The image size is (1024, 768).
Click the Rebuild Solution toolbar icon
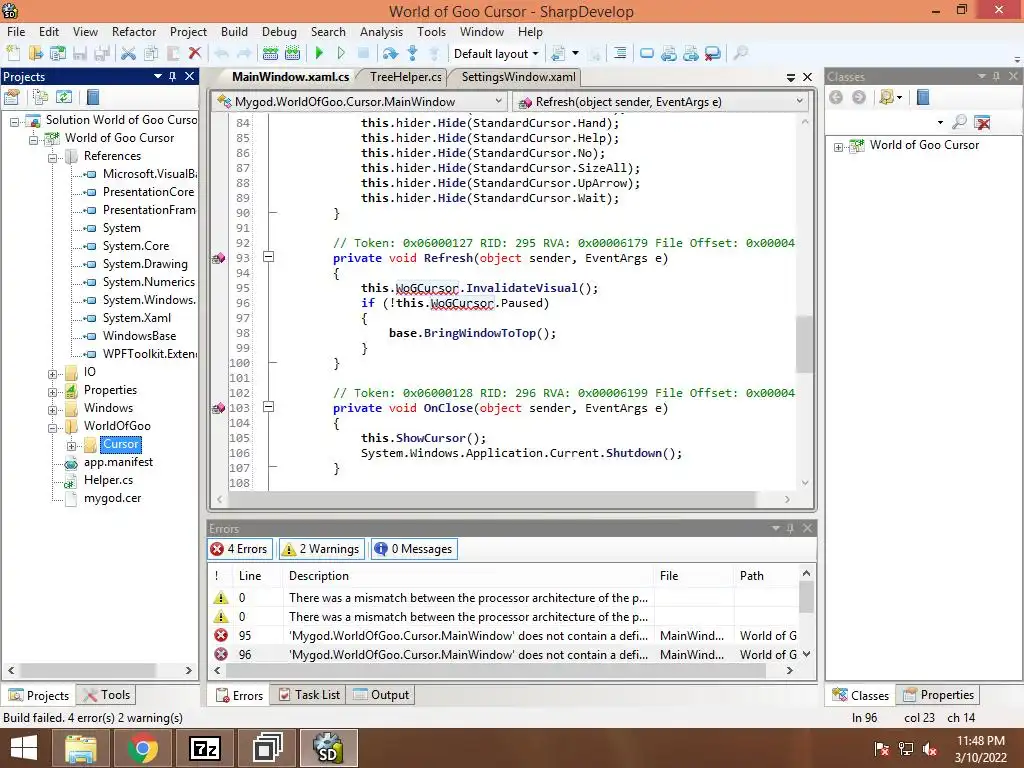tap(293, 54)
